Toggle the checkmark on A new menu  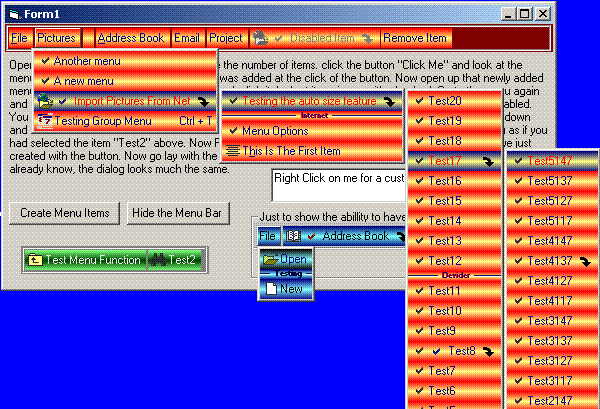[x=46, y=80]
